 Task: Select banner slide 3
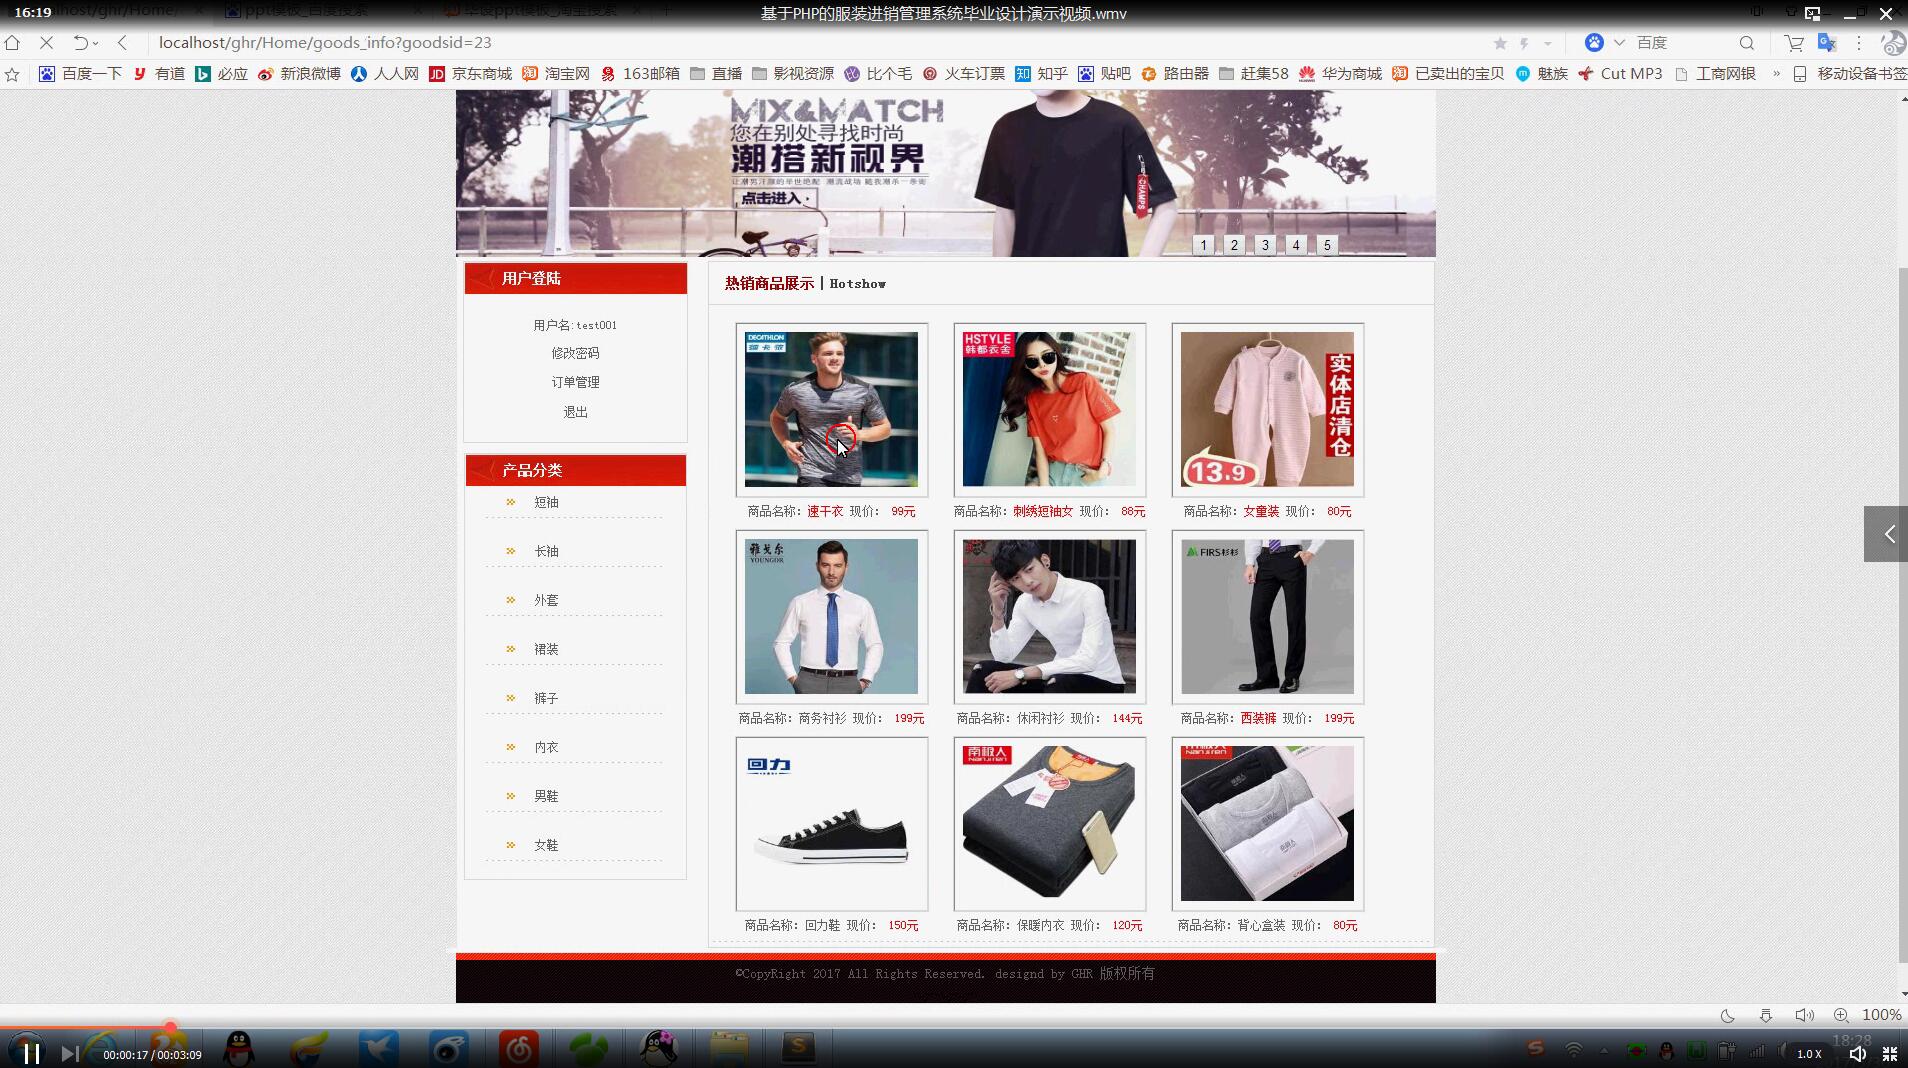(1266, 245)
